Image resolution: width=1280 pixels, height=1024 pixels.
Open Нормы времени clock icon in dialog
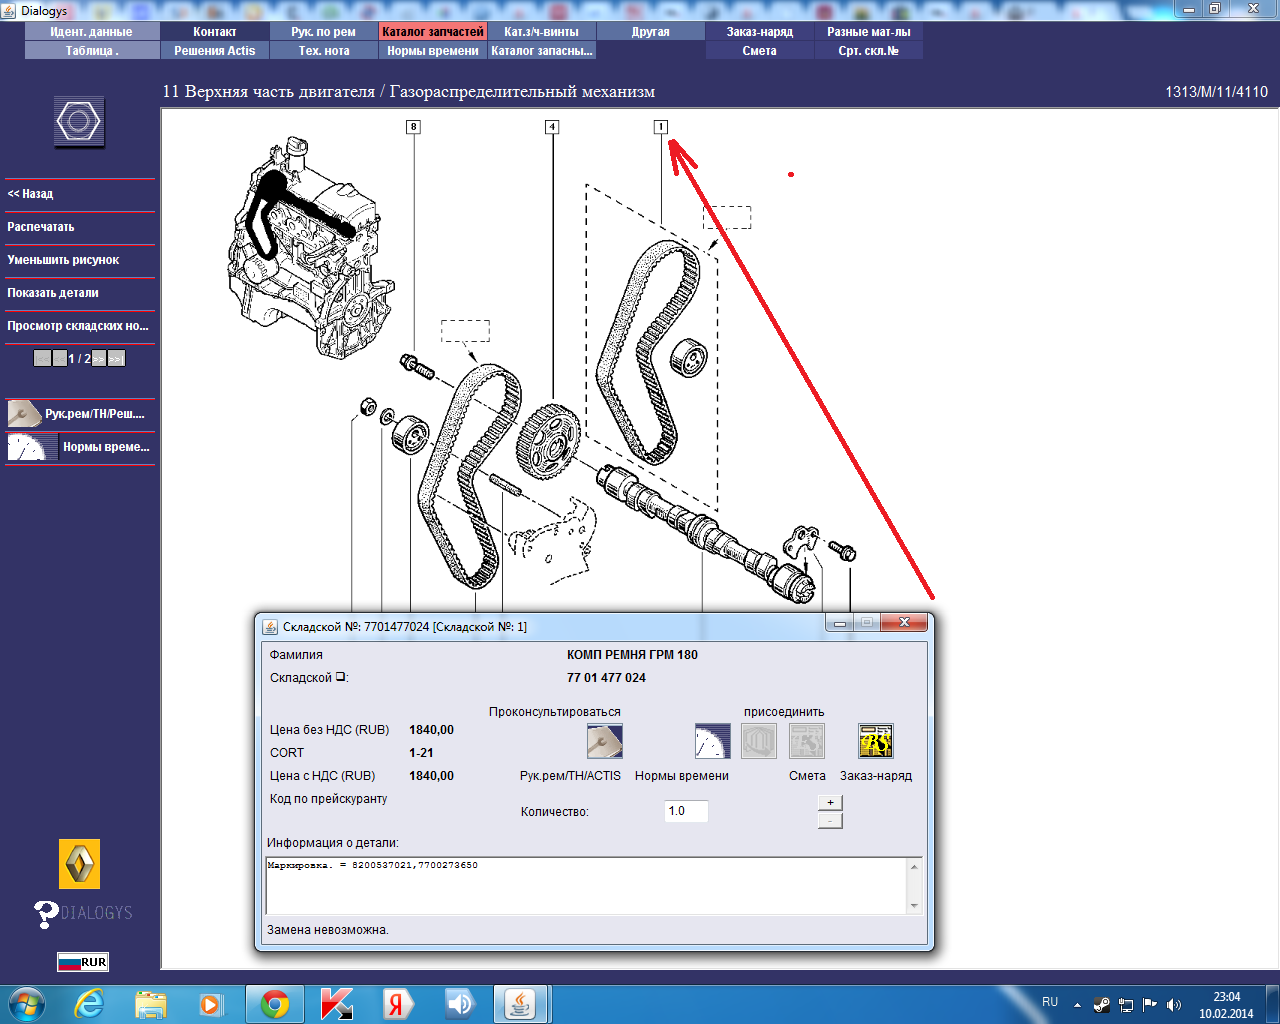tap(712, 741)
